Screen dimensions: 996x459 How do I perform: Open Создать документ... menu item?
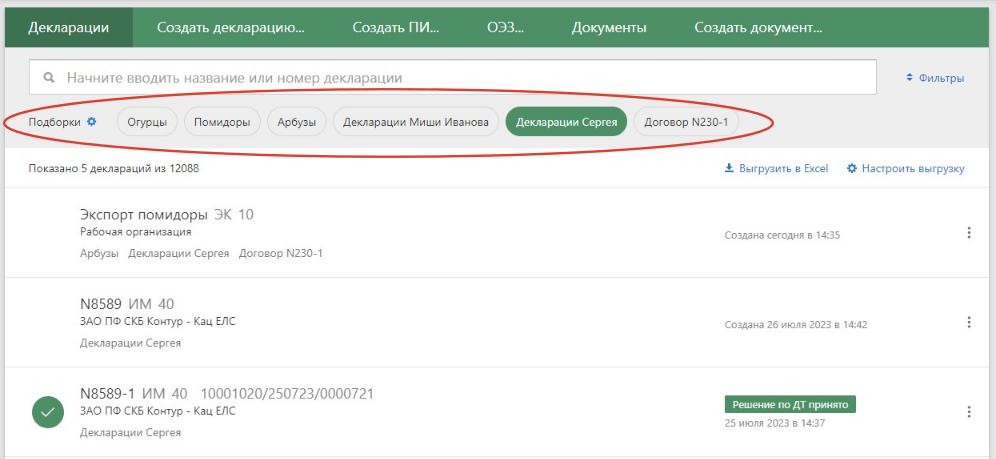[758, 28]
